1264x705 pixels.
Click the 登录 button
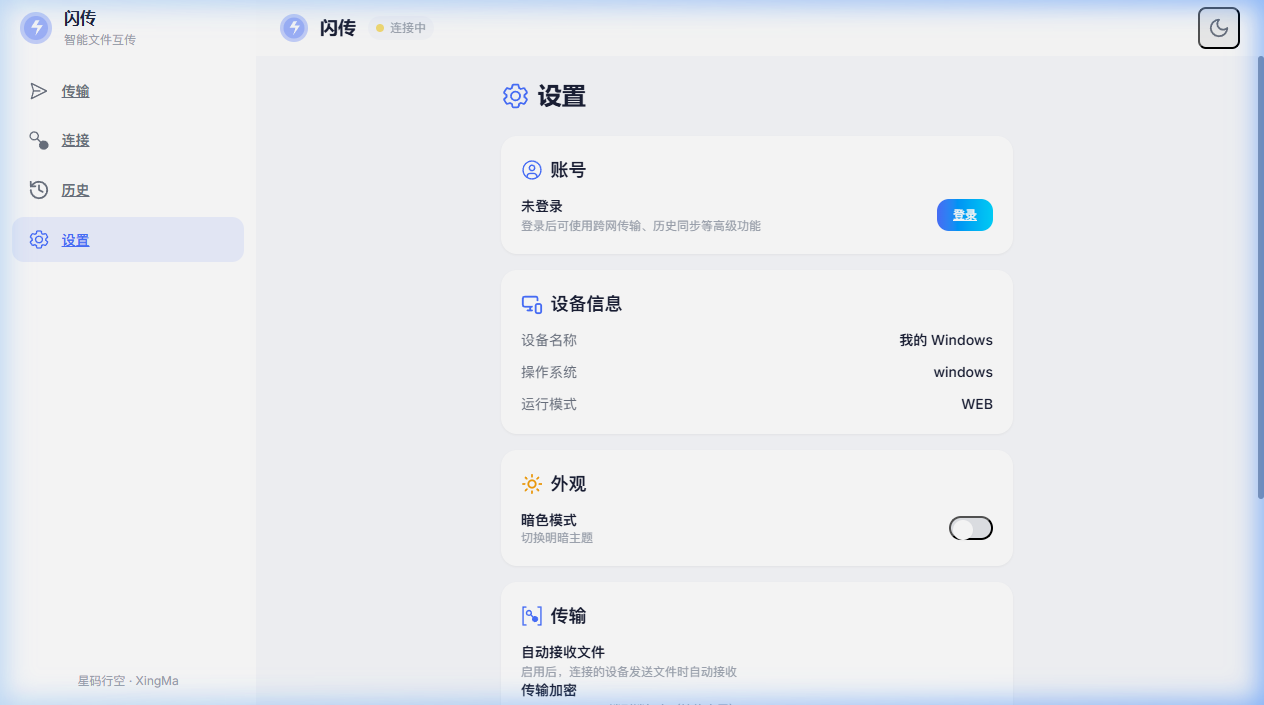click(x=965, y=215)
